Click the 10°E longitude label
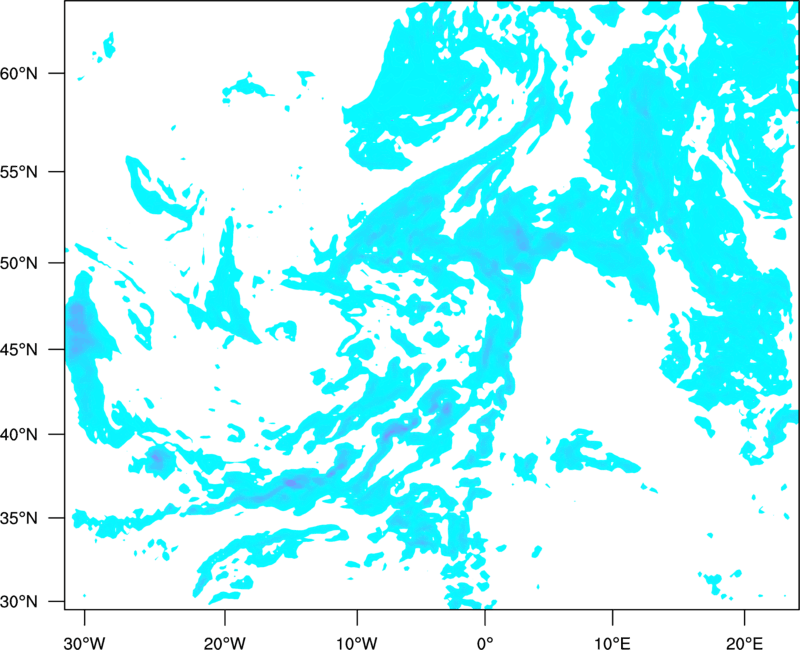The image size is (800, 650). pyautogui.click(x=612, y=643)
